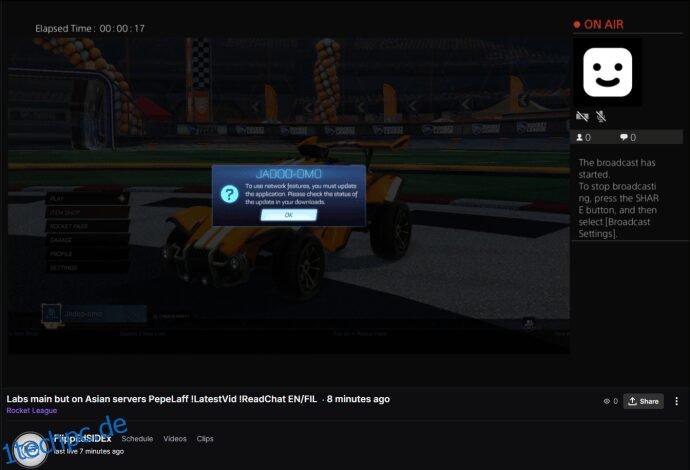Click the 'last live 7 minutes ago' text
The height and width of the screenshot is (470, 690).
tap(88, 452)
